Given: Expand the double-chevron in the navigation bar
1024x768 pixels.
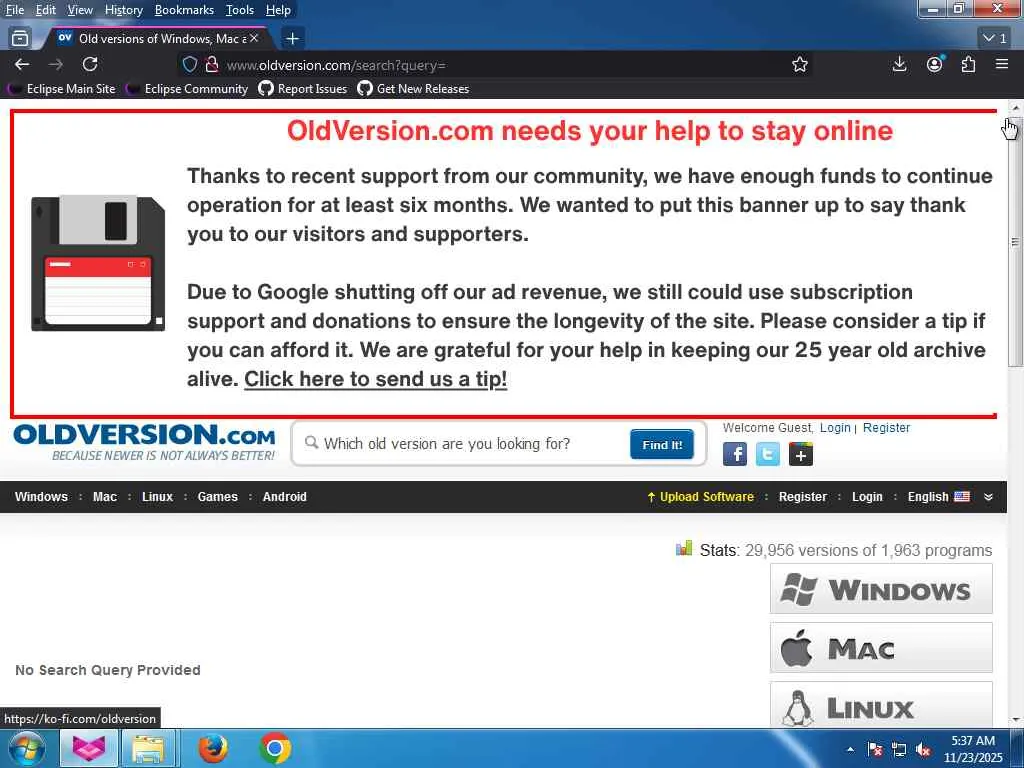Looking at the screenshot, I should coord(988,497).
